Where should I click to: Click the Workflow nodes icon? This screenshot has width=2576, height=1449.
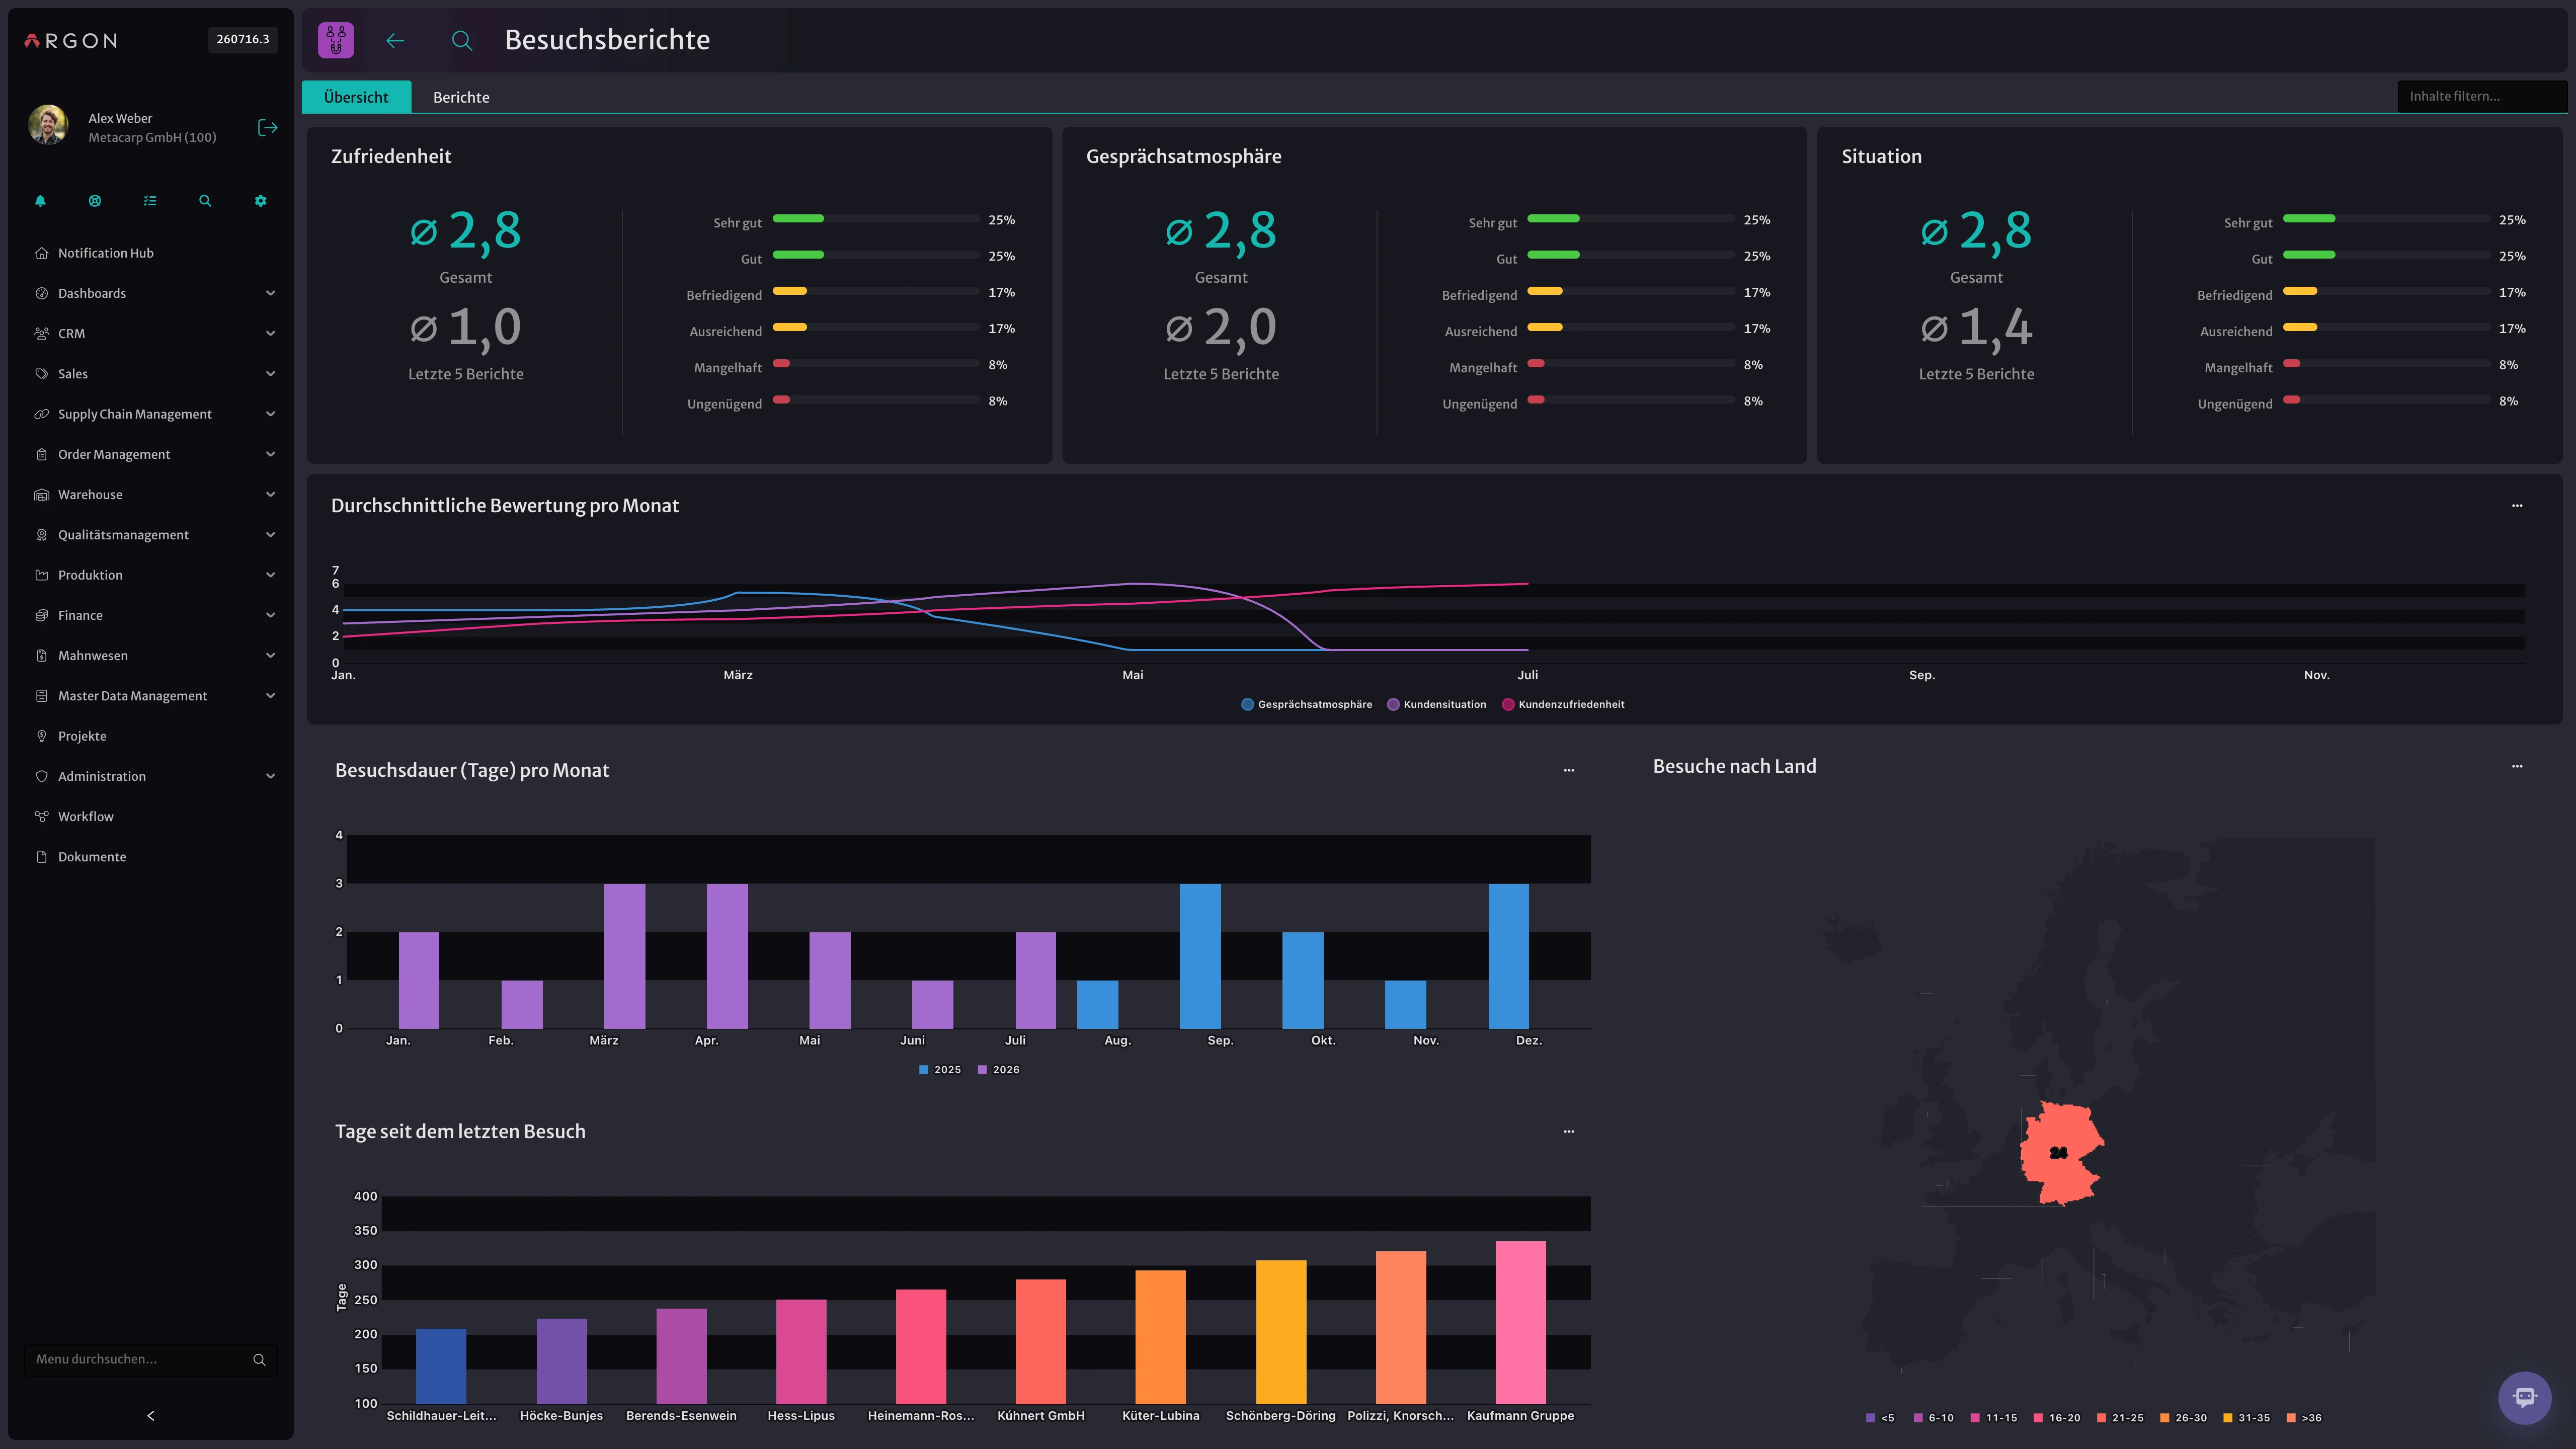[41, 817]
